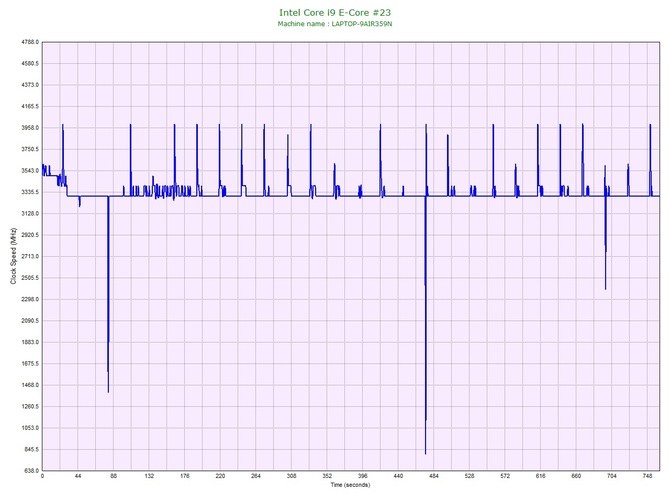
Task: Click the 132 x-axis tick label
Action: pos(149,476)
